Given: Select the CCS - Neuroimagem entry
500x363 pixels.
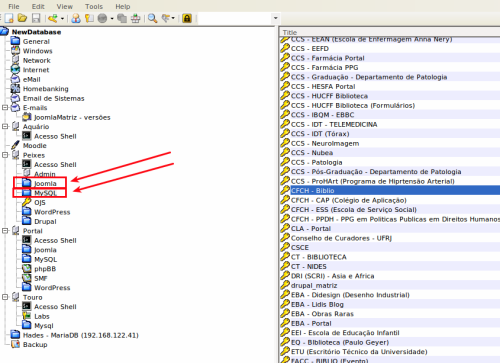Looking at the screenshot, I should (x=335, y=143).
